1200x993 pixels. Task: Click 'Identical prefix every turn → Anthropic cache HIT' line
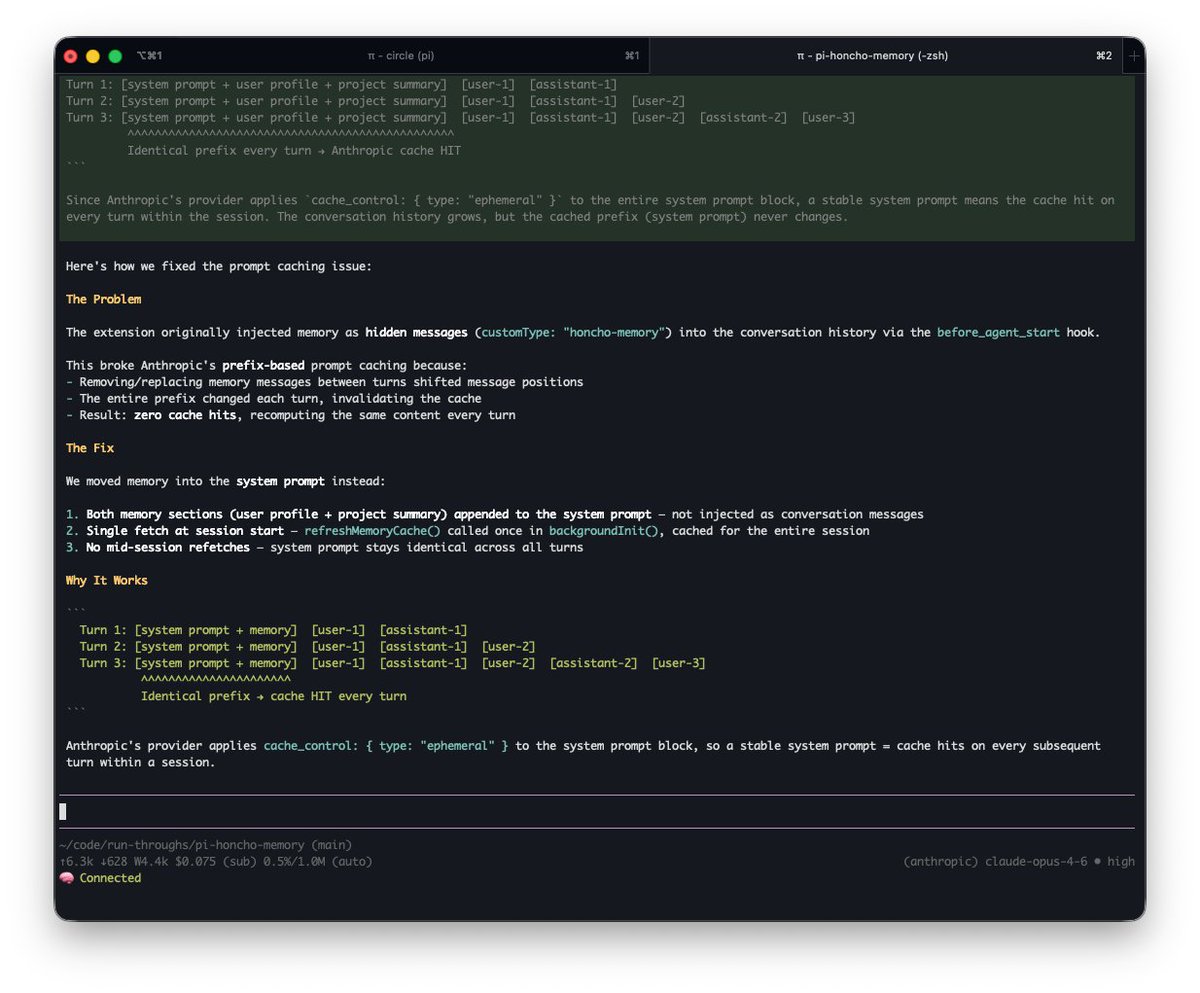click(294, 150)
